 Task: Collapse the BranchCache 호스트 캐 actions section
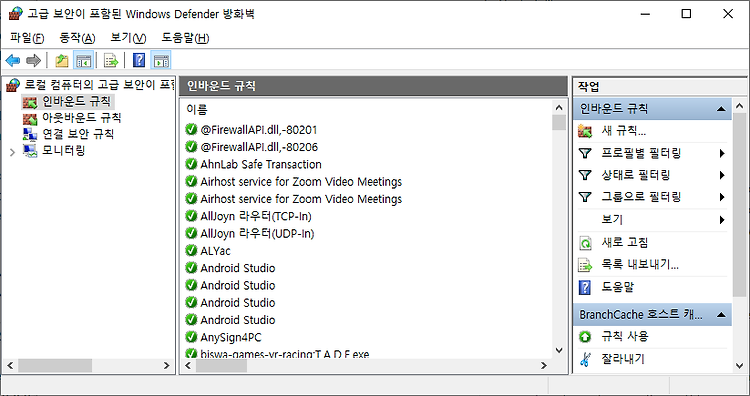pos(721,315)
